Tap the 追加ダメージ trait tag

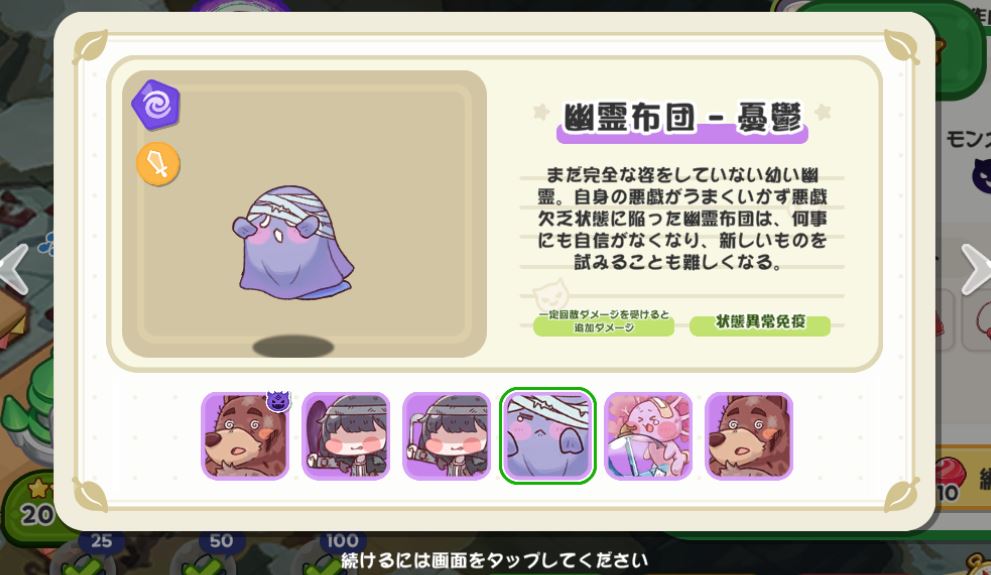click(x=604, y=322)
